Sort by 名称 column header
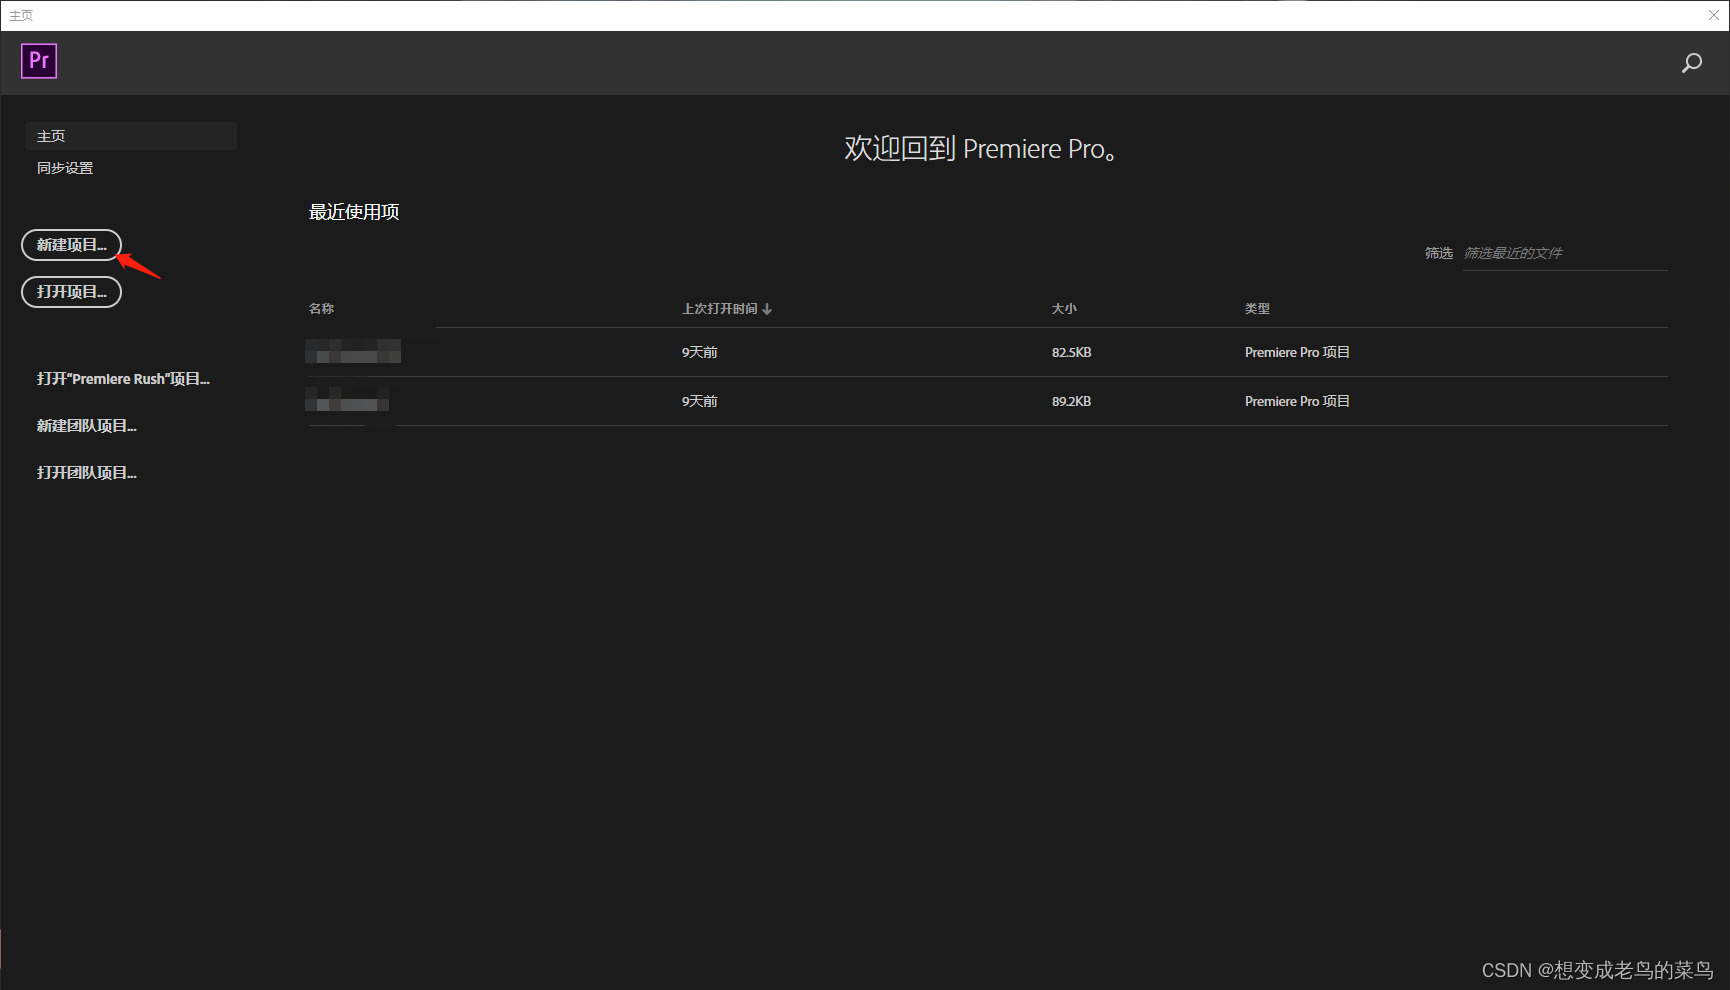 [x=321, y=309]
